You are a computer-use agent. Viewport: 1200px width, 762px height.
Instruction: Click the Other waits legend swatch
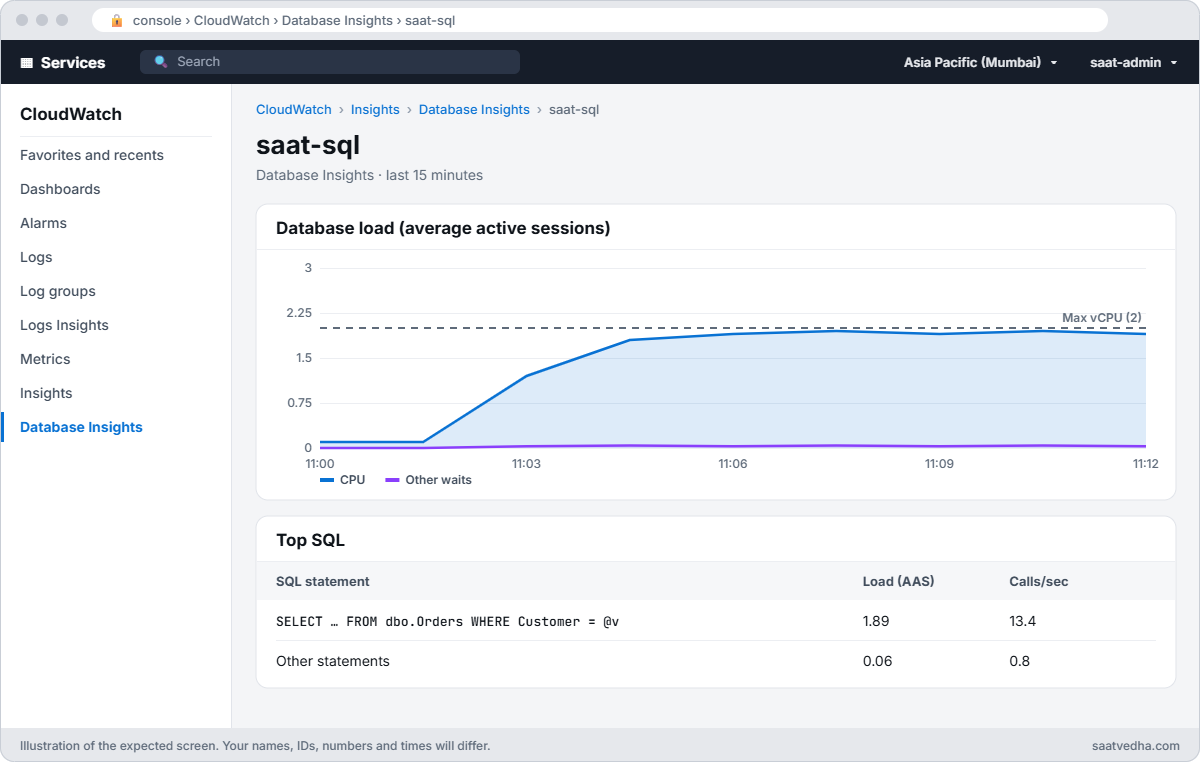click(x=392, y=480)
